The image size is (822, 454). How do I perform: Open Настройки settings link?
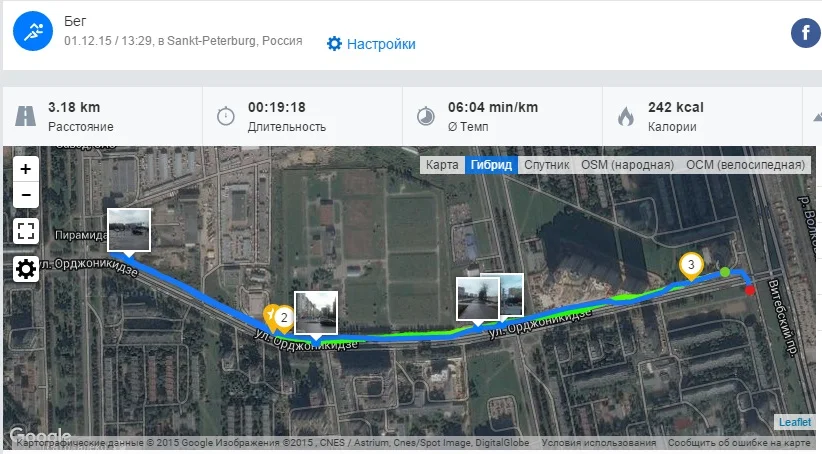(x=371, y=44)
